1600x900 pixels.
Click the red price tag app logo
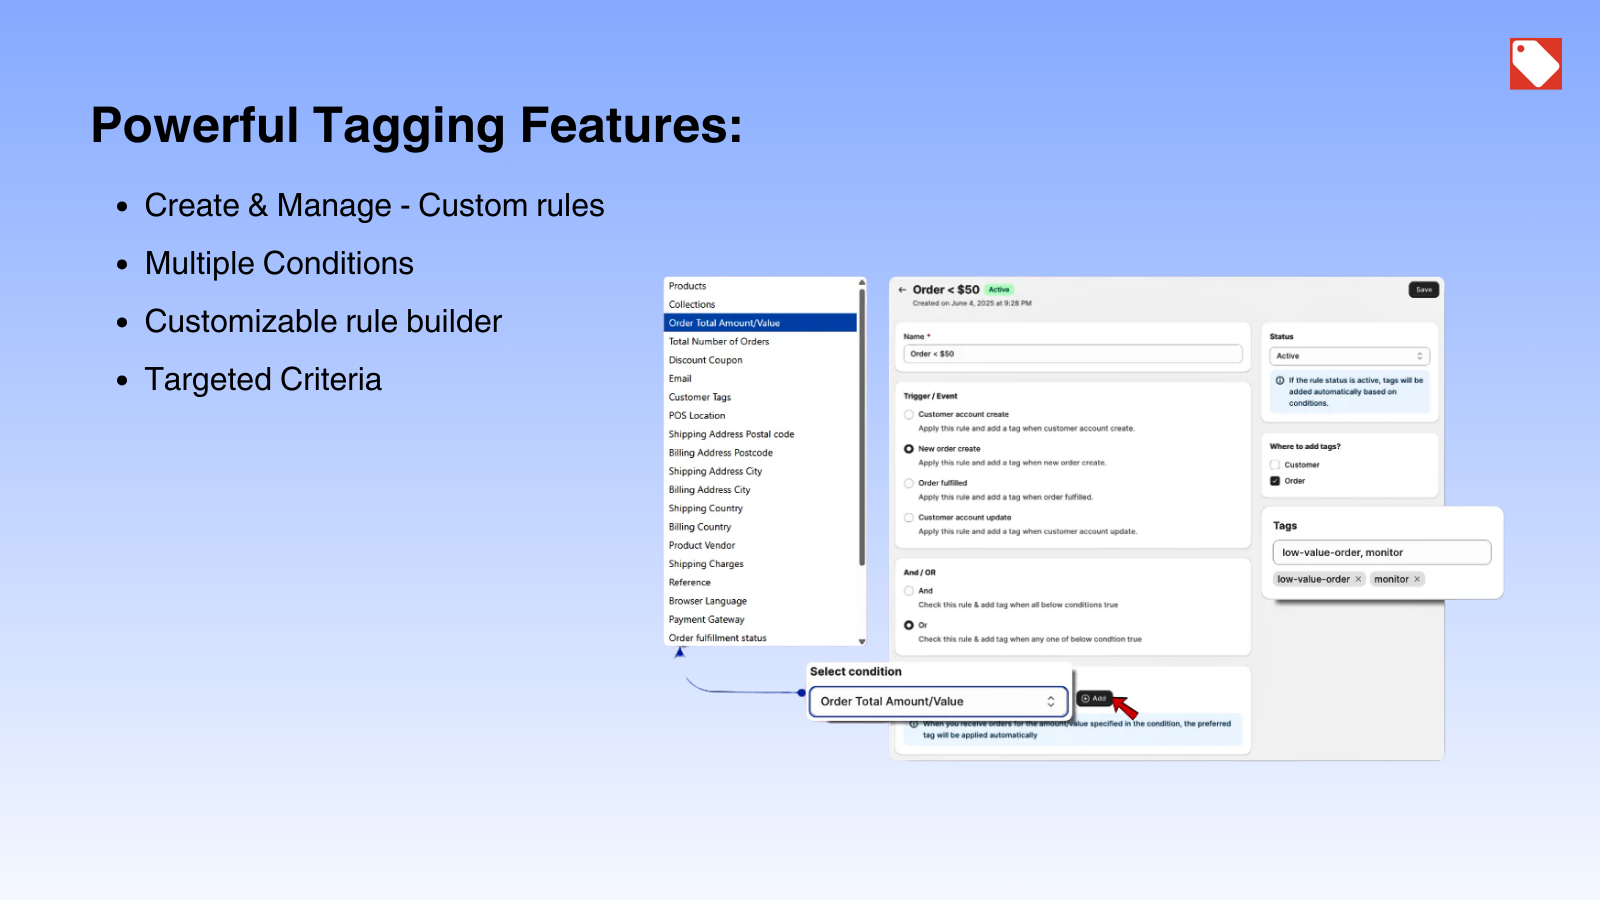[1535, 64]
